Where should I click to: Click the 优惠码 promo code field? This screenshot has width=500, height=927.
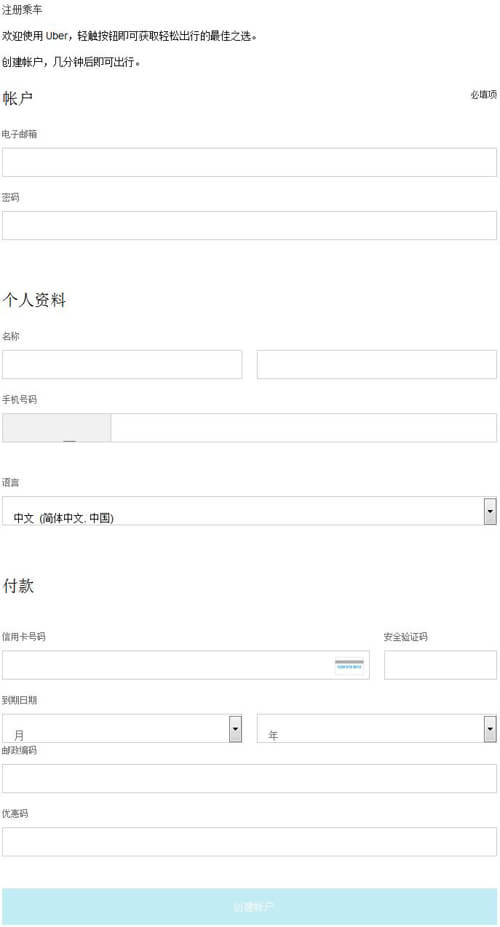click(x=249, y=842)
